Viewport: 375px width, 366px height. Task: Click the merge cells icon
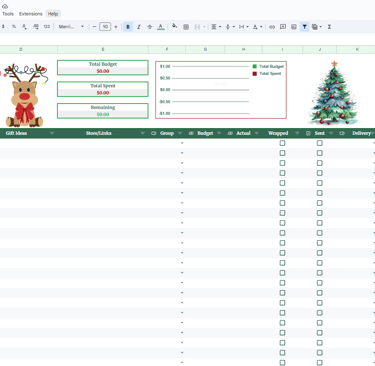[197, 27]
